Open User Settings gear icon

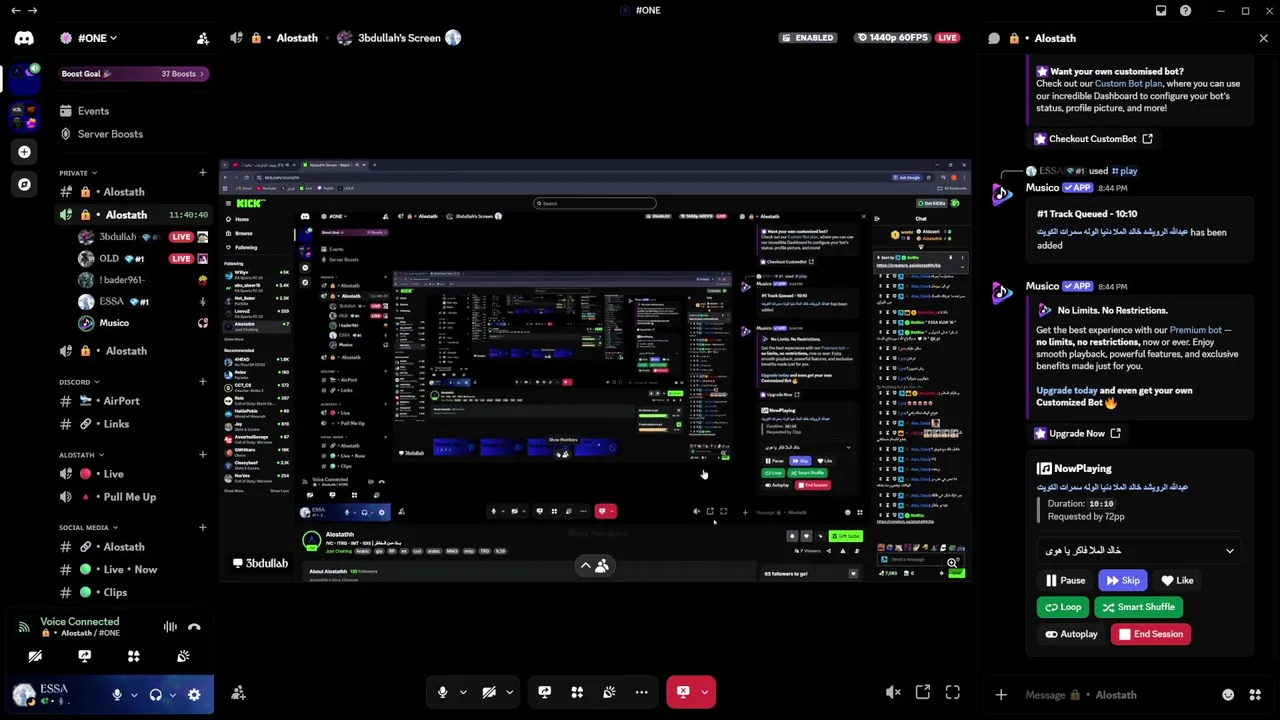194,694
